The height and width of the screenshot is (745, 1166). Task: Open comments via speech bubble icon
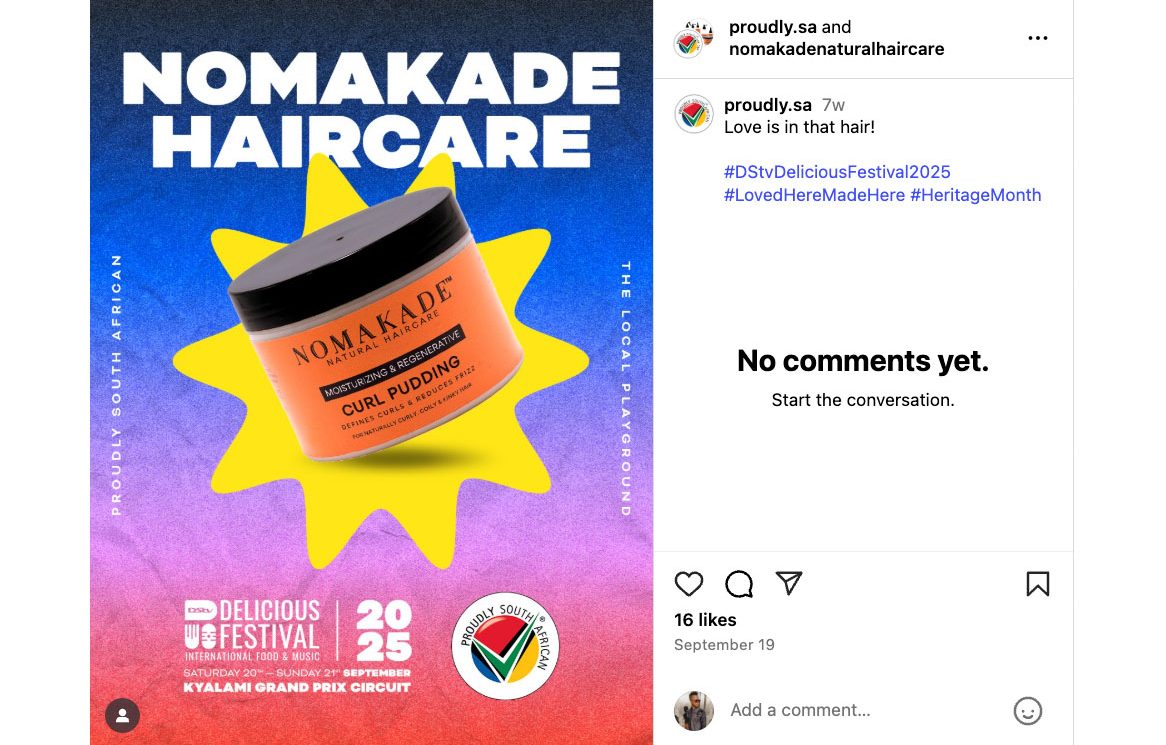[x=739, y=584]
